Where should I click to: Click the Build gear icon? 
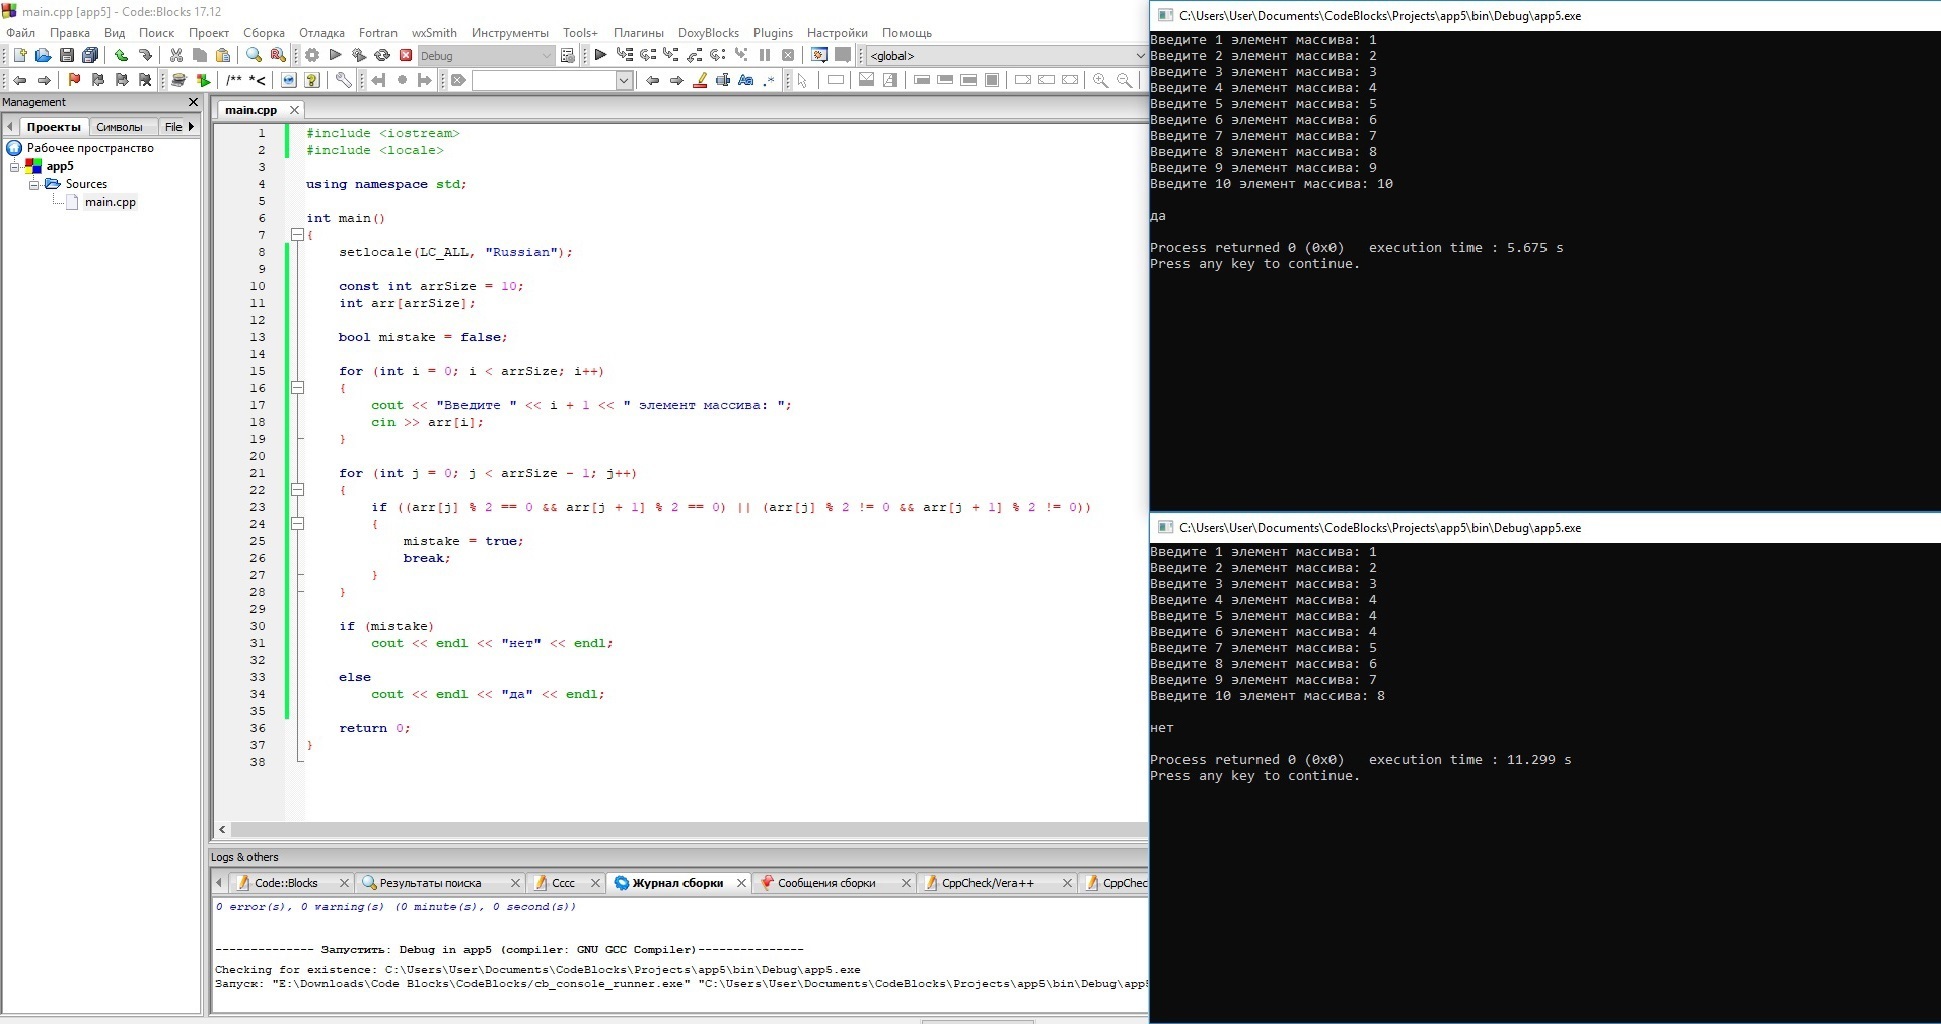click(x=312, y=56)
